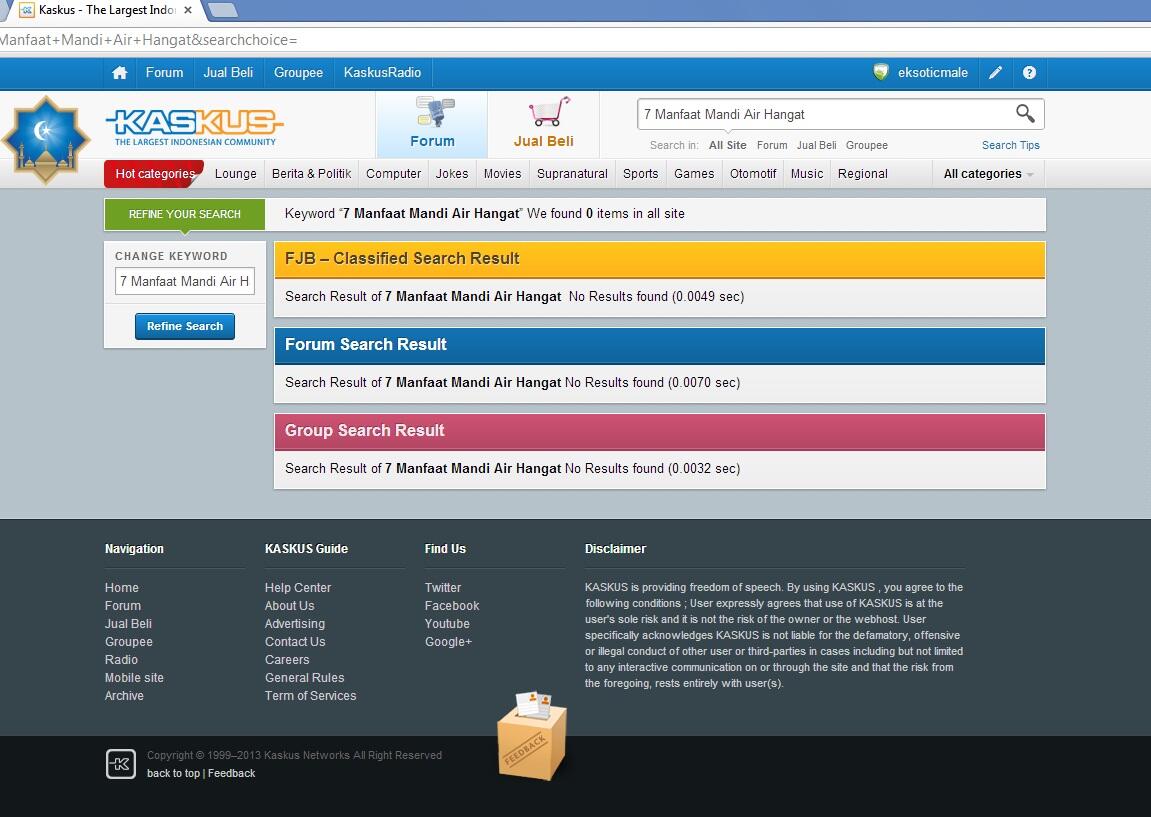Click the Refine Your Search header
Image resolution: width=1151 pixels, height=817 pixels.
(x=184, y=214)
